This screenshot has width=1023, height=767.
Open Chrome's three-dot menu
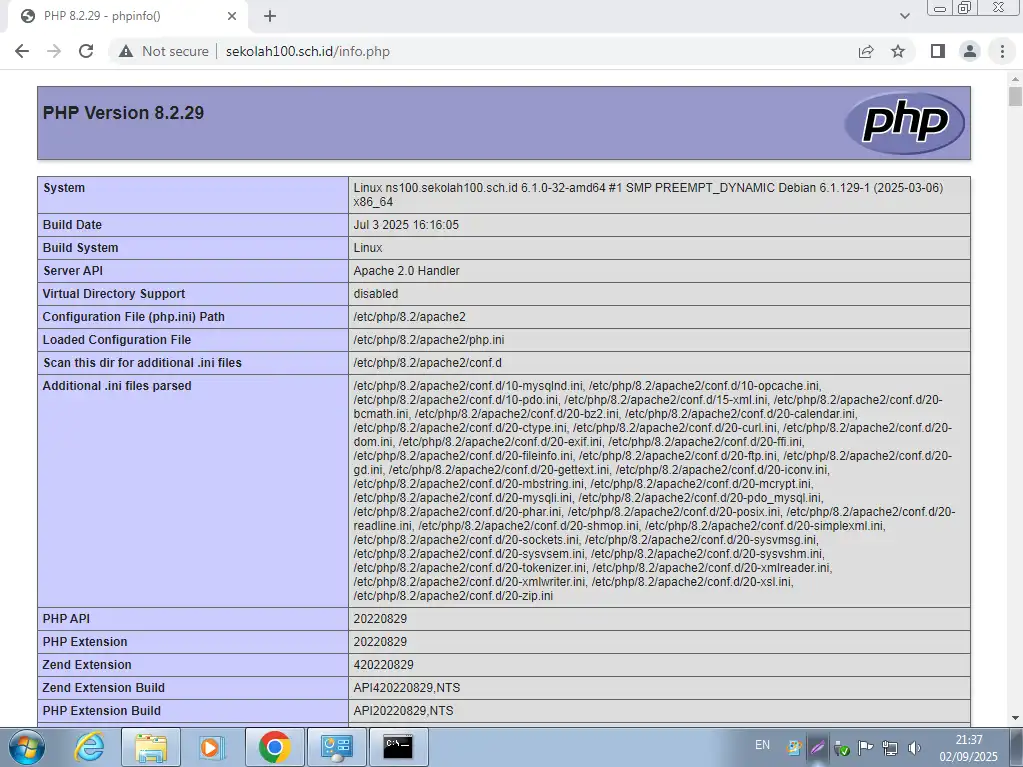pyautogui.click(x=1003, y=51)
